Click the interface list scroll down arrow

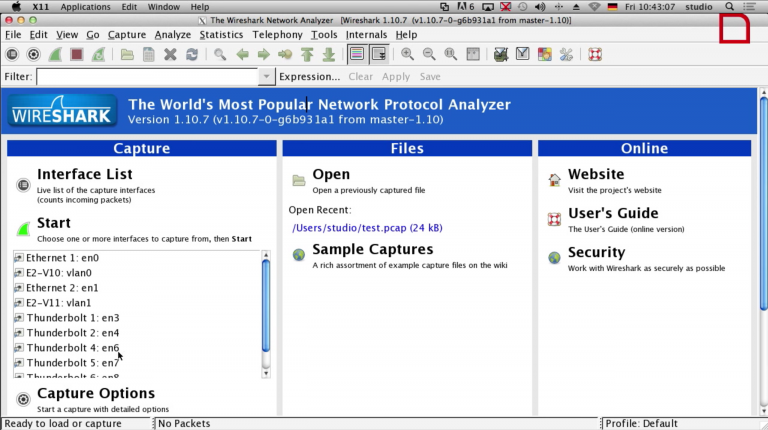[x=266, y=374]
